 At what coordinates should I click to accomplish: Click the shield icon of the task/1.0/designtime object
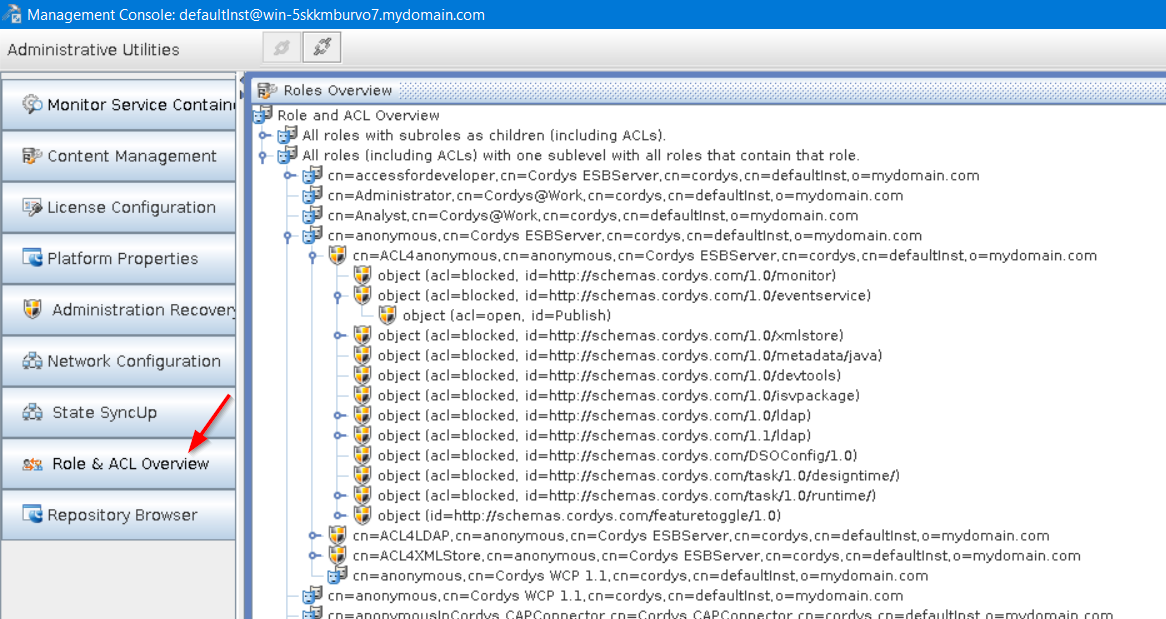(x=362, y=475)
